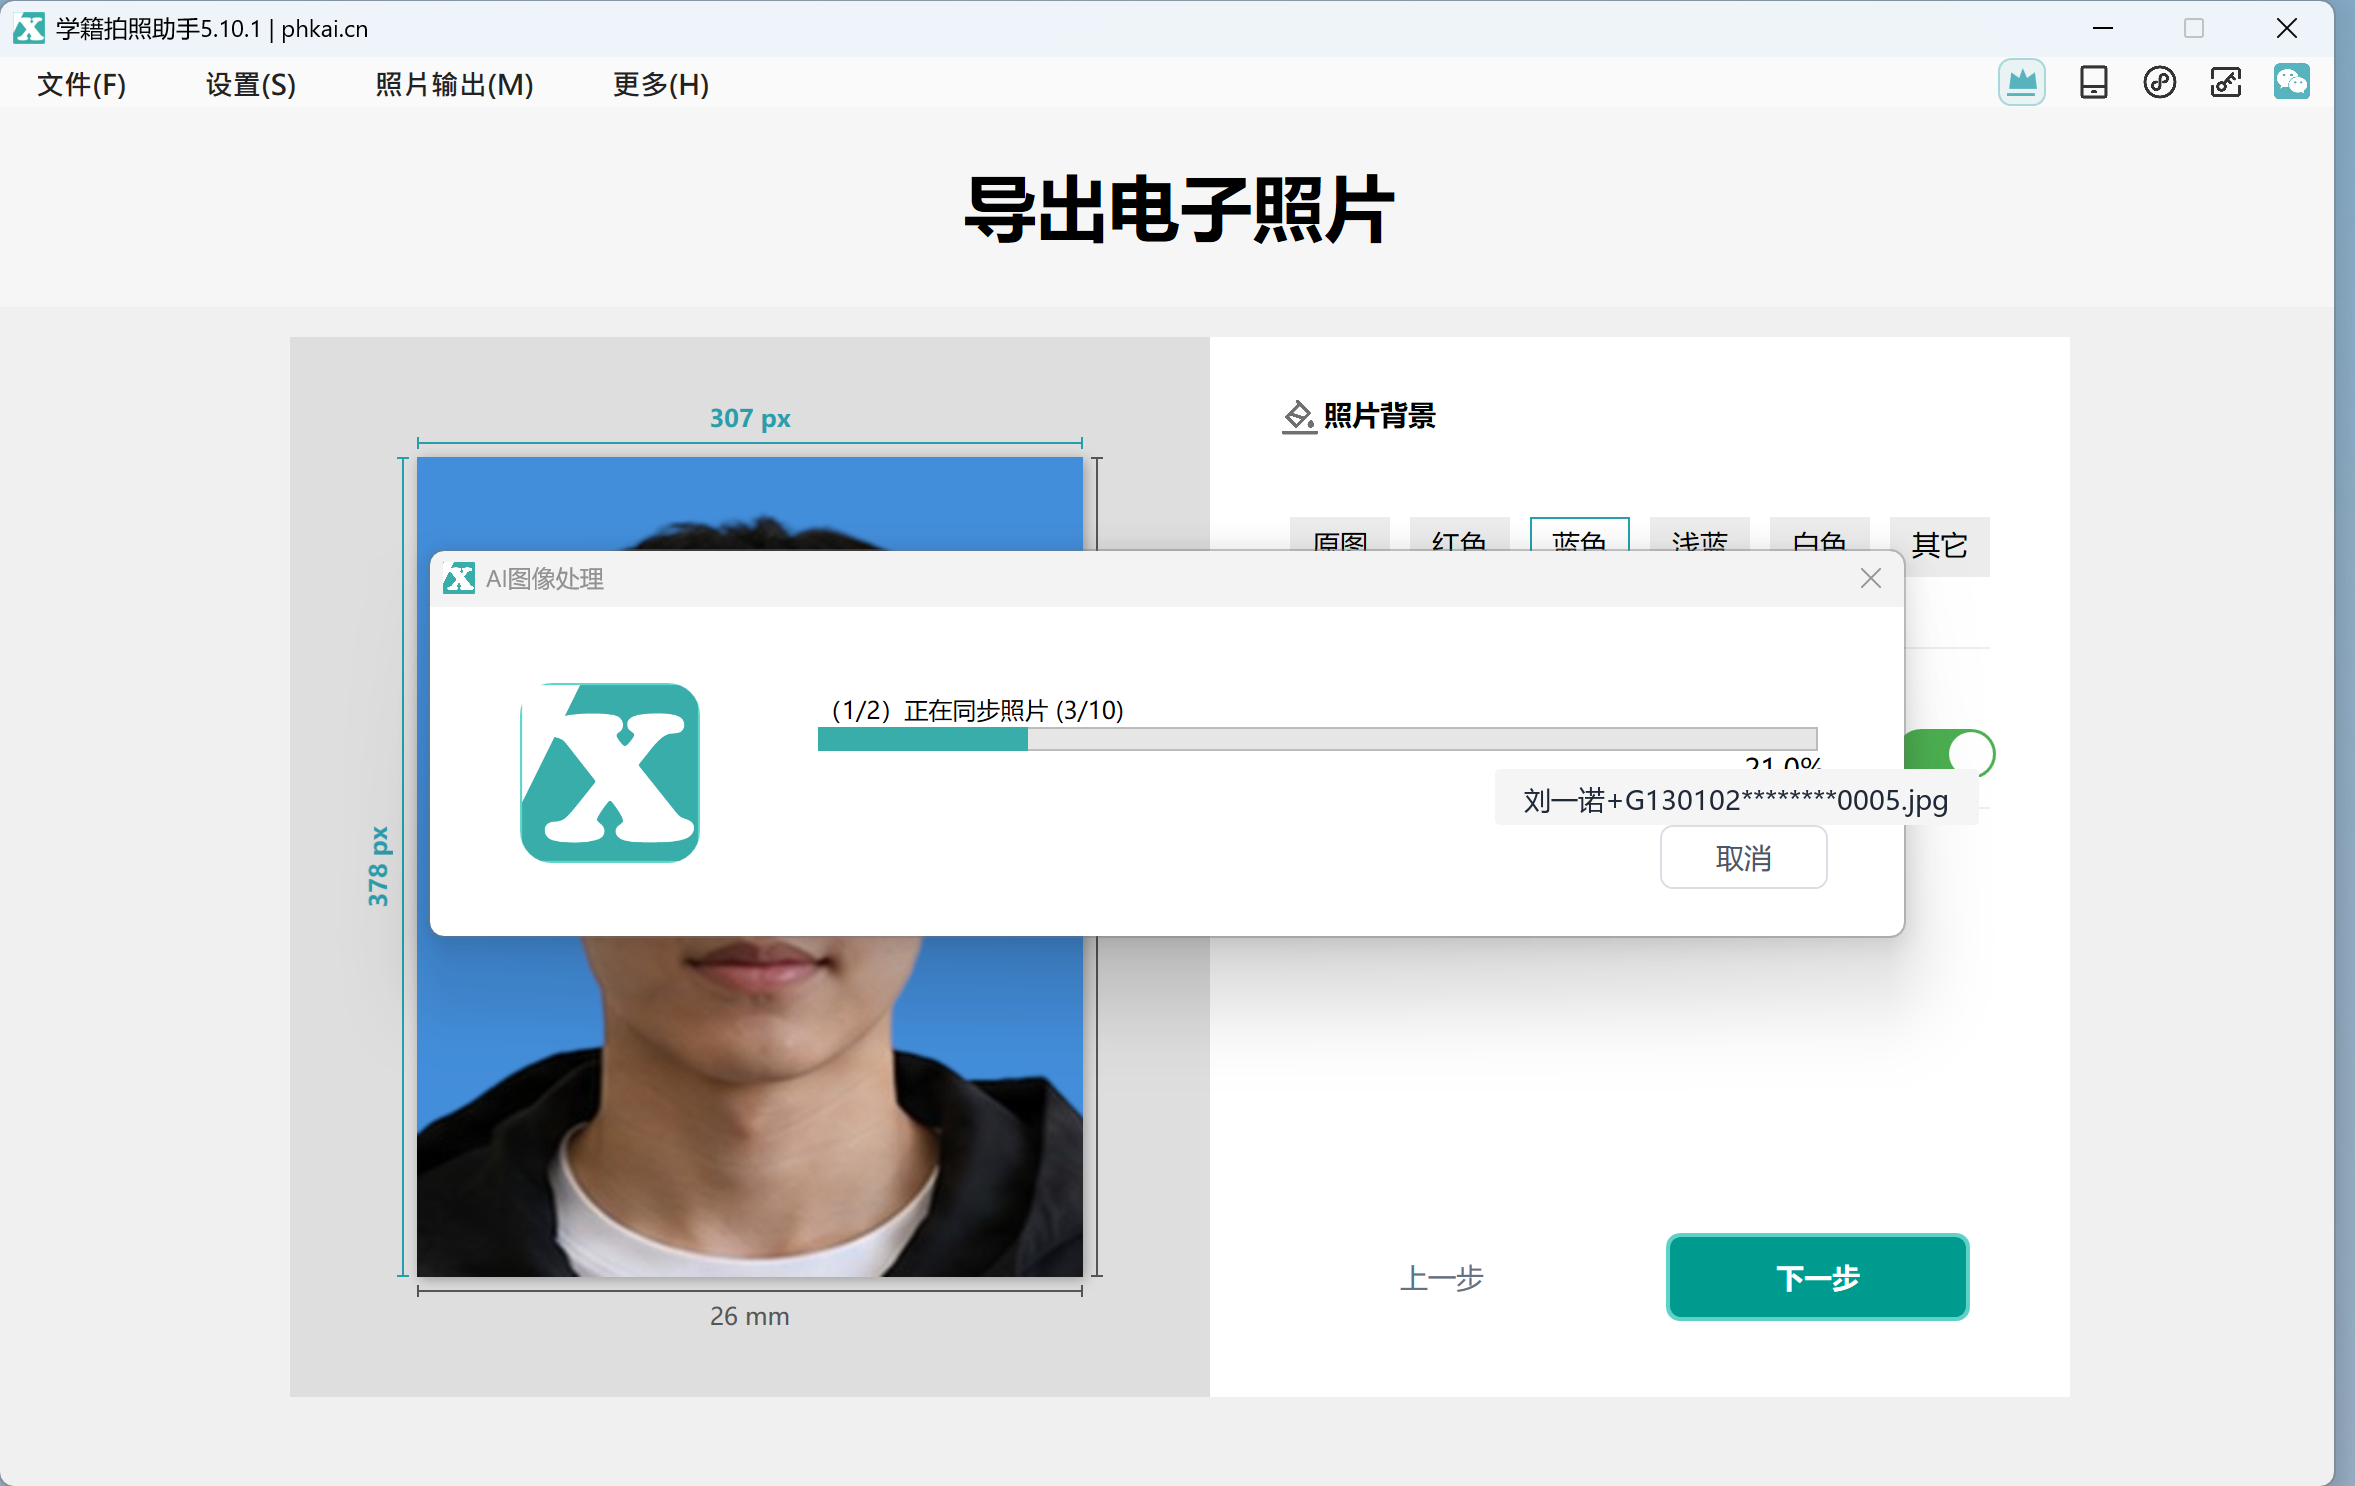
Task: Open the image link icon in toolbar
Action: pos(2225,82)
